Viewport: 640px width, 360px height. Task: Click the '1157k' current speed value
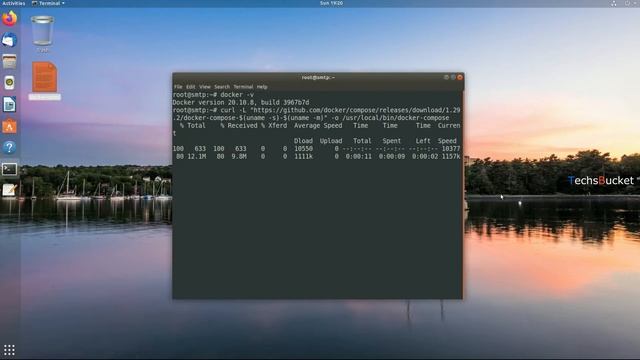451,156
